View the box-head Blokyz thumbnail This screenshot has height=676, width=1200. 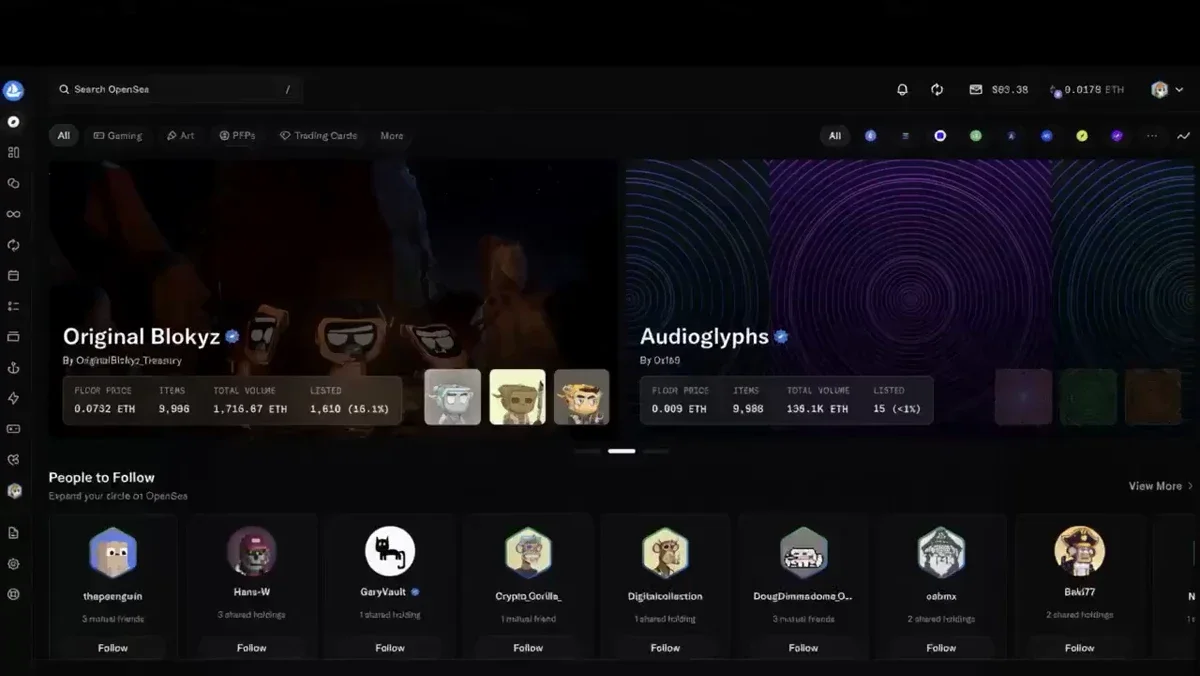[x=517, y=397]
